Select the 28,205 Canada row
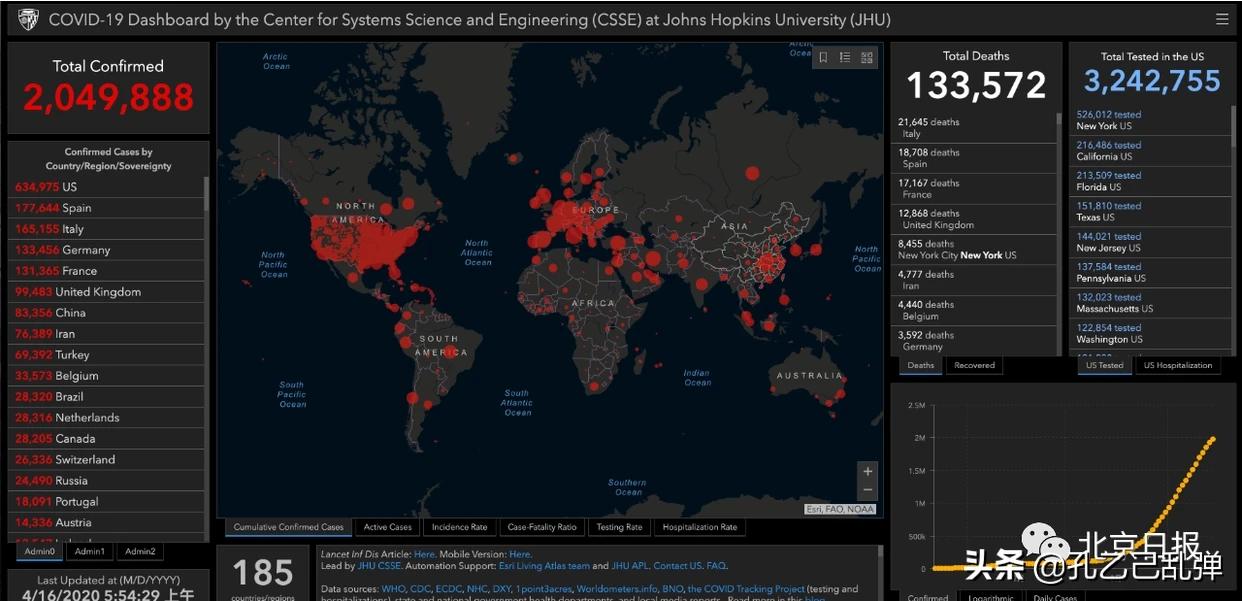 coord(108,439)
